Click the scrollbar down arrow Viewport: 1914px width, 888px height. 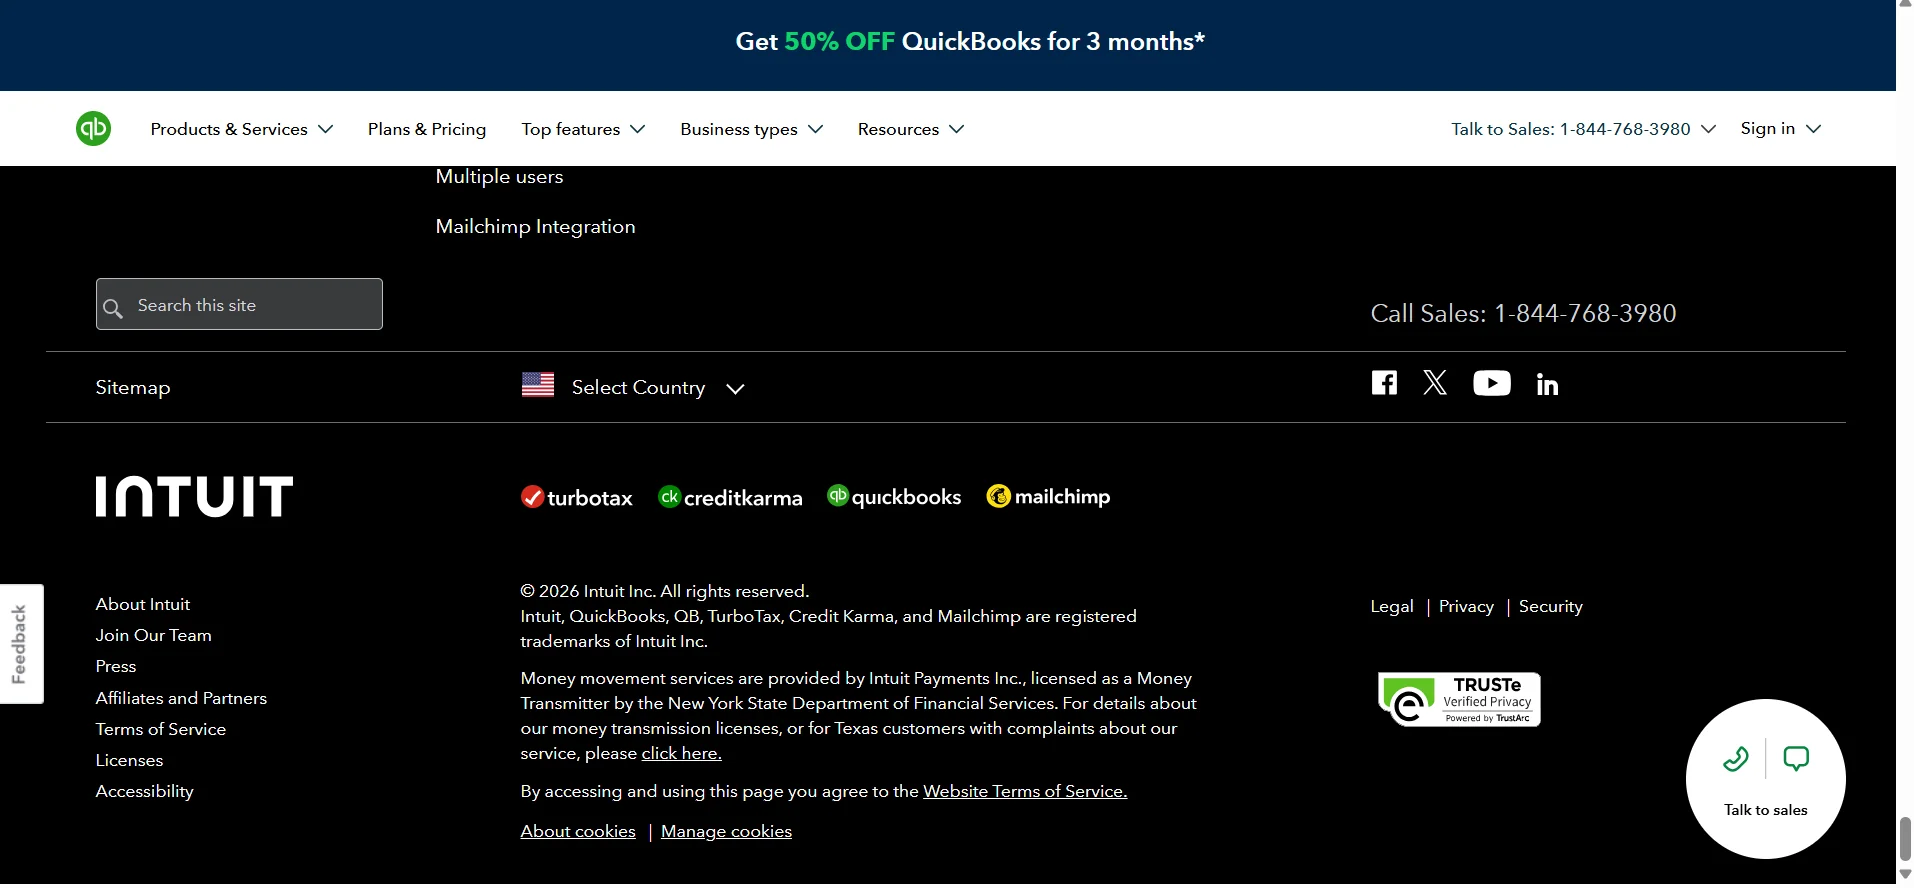pos(1905,875)
